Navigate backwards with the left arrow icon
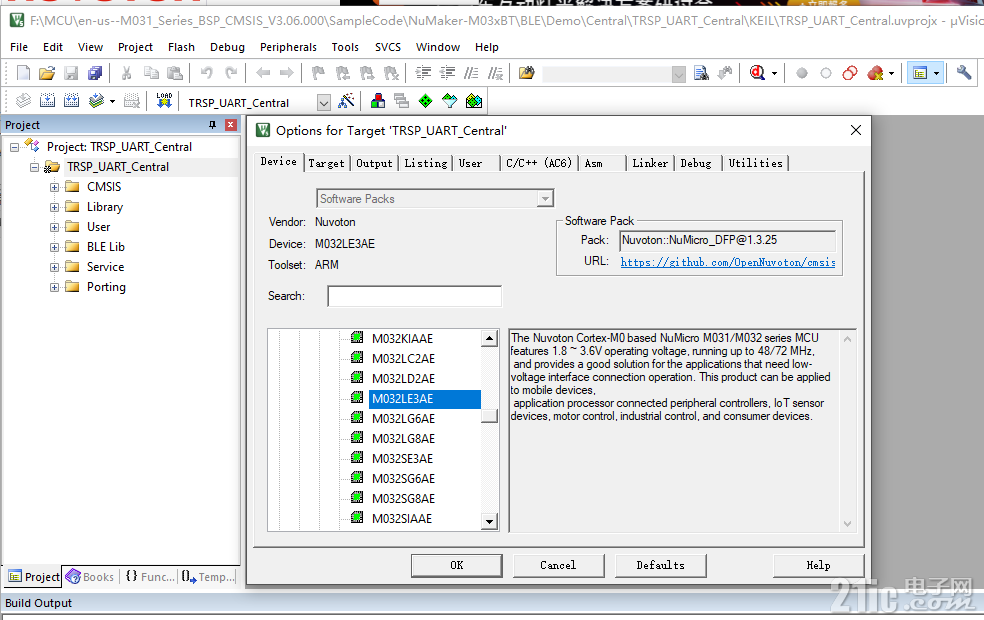The height and width of the screenshot is (620, 984). (263, 73)
